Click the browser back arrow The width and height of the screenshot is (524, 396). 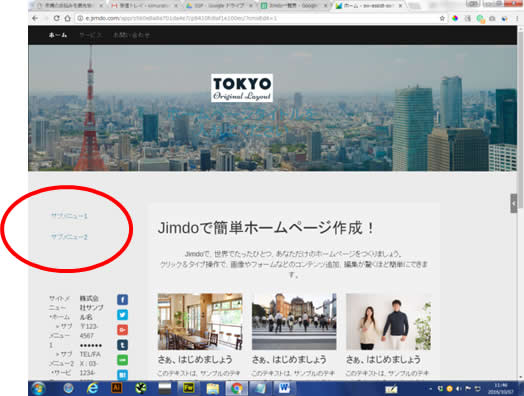[35, 18]
